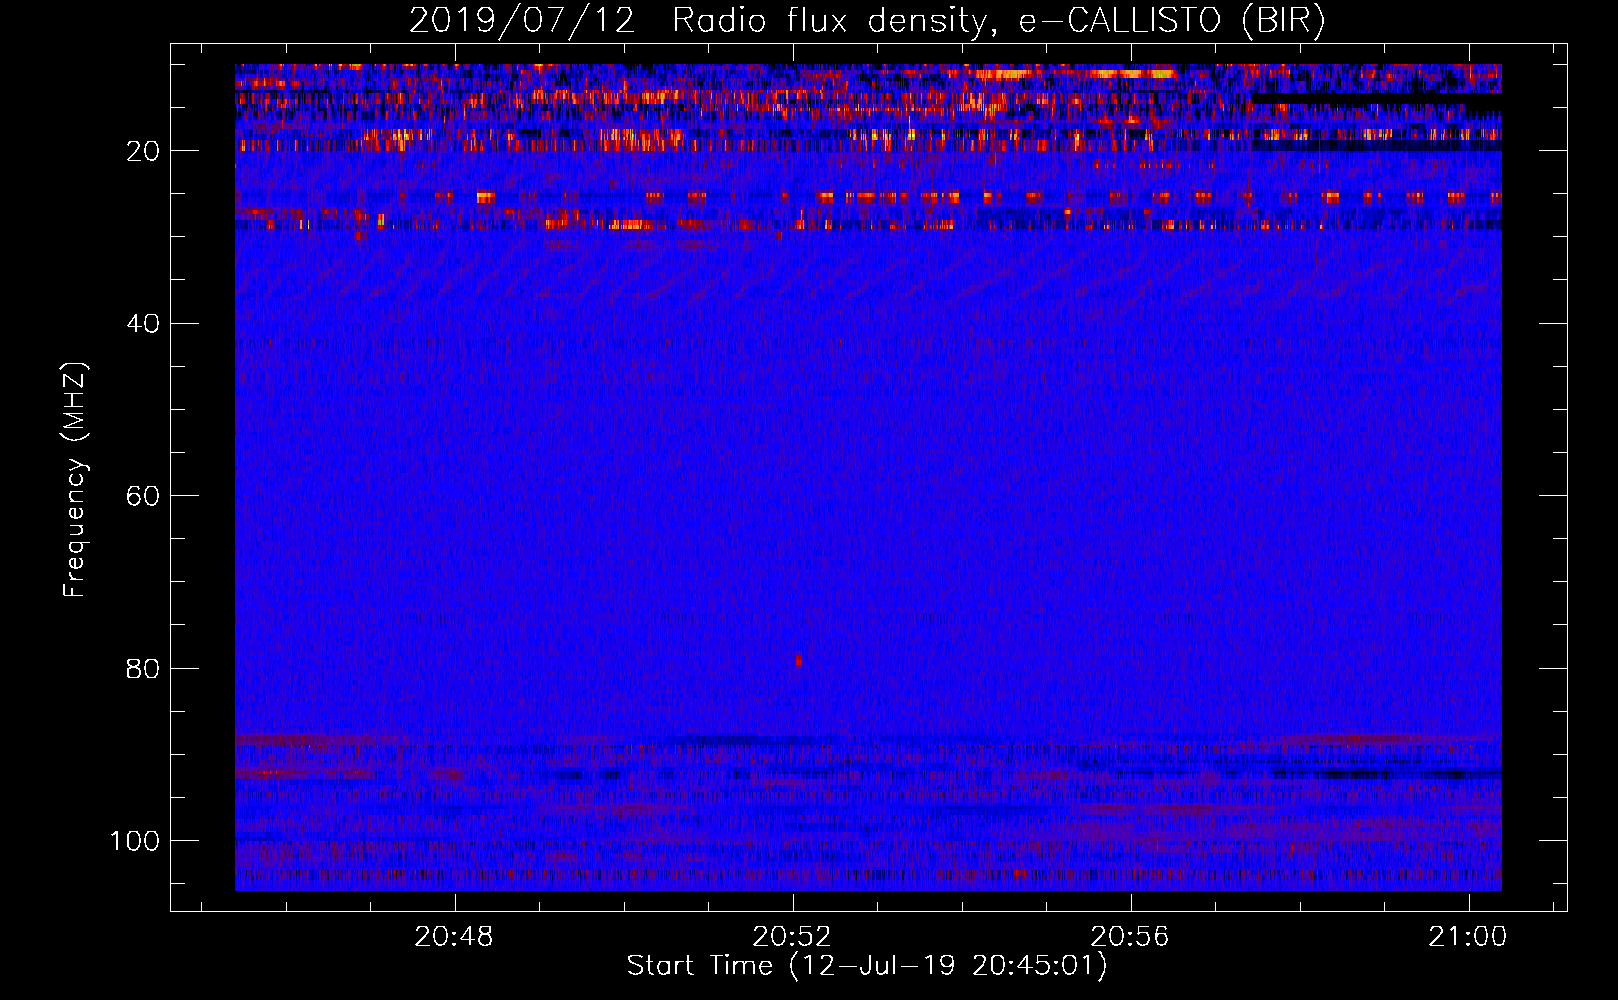Click the 20 MHz frequency tick label

(144, 151)
